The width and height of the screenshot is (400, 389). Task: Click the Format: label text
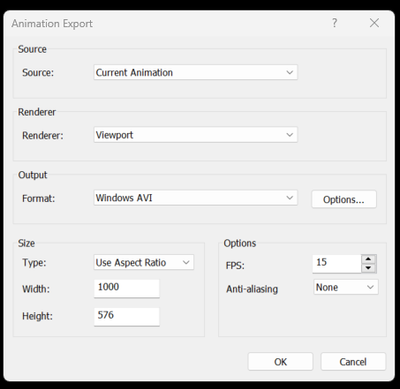pyautogui.click(x=38, y=199)
